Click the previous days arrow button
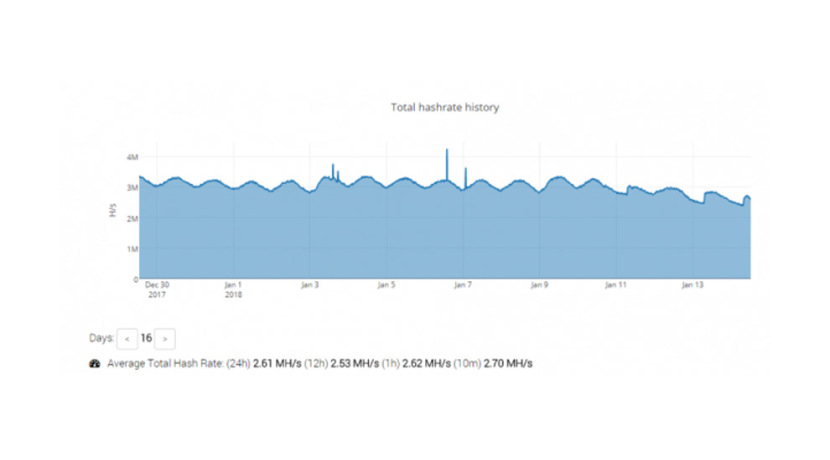Image resolution: width=830 pixels, height=460 pixels. click(127, 339)
